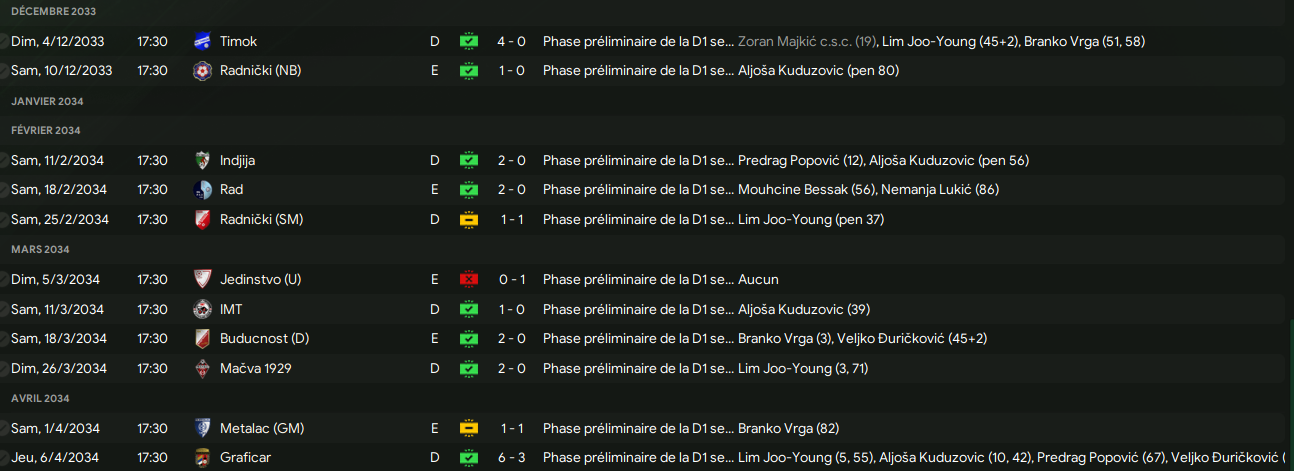
Task: Select the Sam, 25/2/2034 fixture date
Action: tap(59, 220)
